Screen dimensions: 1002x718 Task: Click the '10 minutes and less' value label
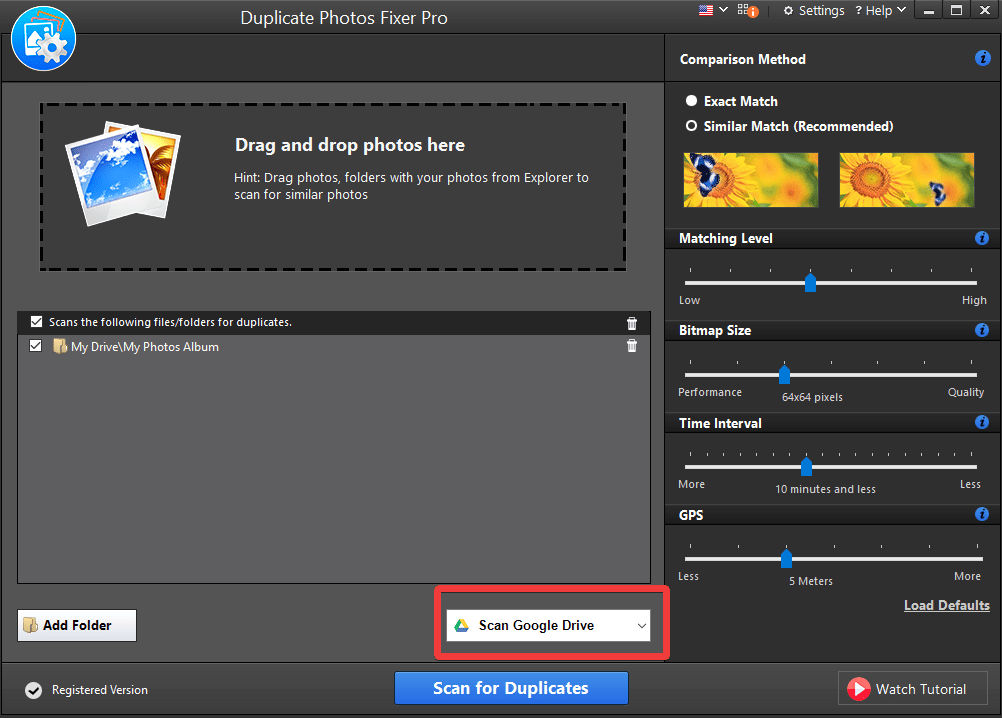point(825,489)
